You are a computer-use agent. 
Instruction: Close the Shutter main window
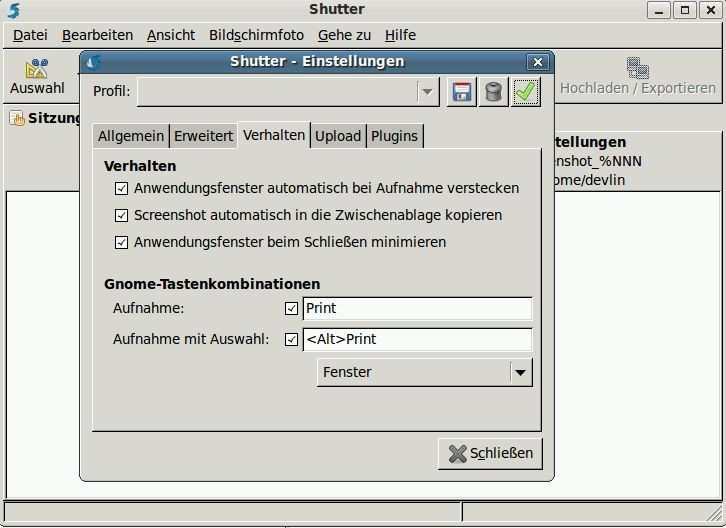tap(711, 10)
